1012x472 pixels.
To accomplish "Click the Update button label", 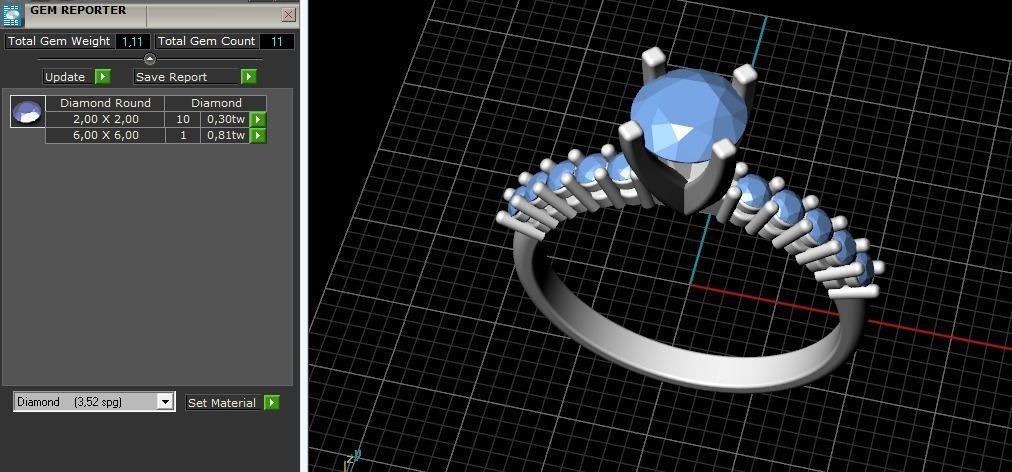I will point(68,77).
